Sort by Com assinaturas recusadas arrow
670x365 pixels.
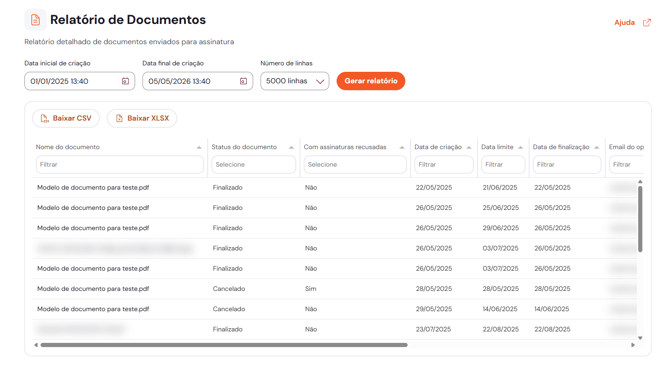(x=402, y=147)
